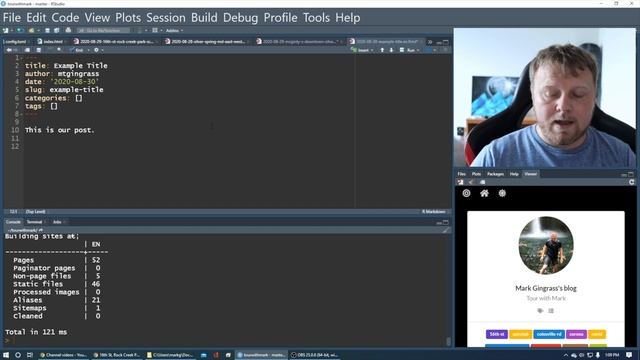Open the R Markdown file type selector
The height and width of the screenshot is (360, 640).
coord(435,211)
